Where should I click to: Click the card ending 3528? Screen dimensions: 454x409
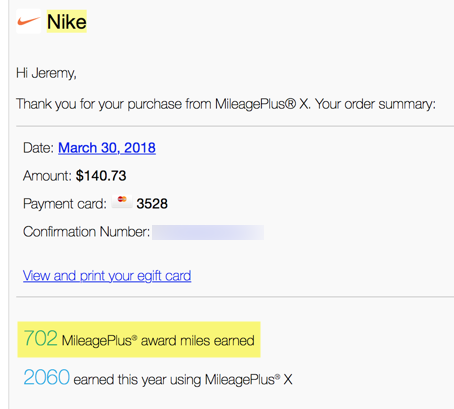pos(152,204)
